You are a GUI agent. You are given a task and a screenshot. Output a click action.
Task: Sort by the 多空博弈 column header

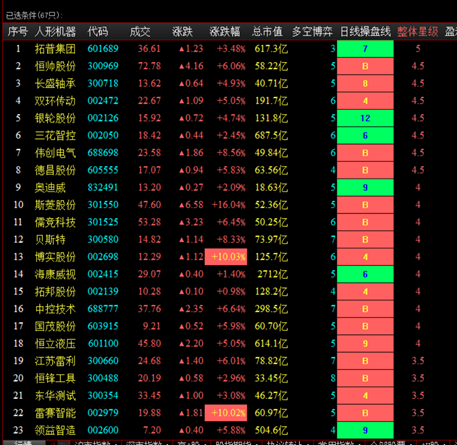tap(312, 32)
